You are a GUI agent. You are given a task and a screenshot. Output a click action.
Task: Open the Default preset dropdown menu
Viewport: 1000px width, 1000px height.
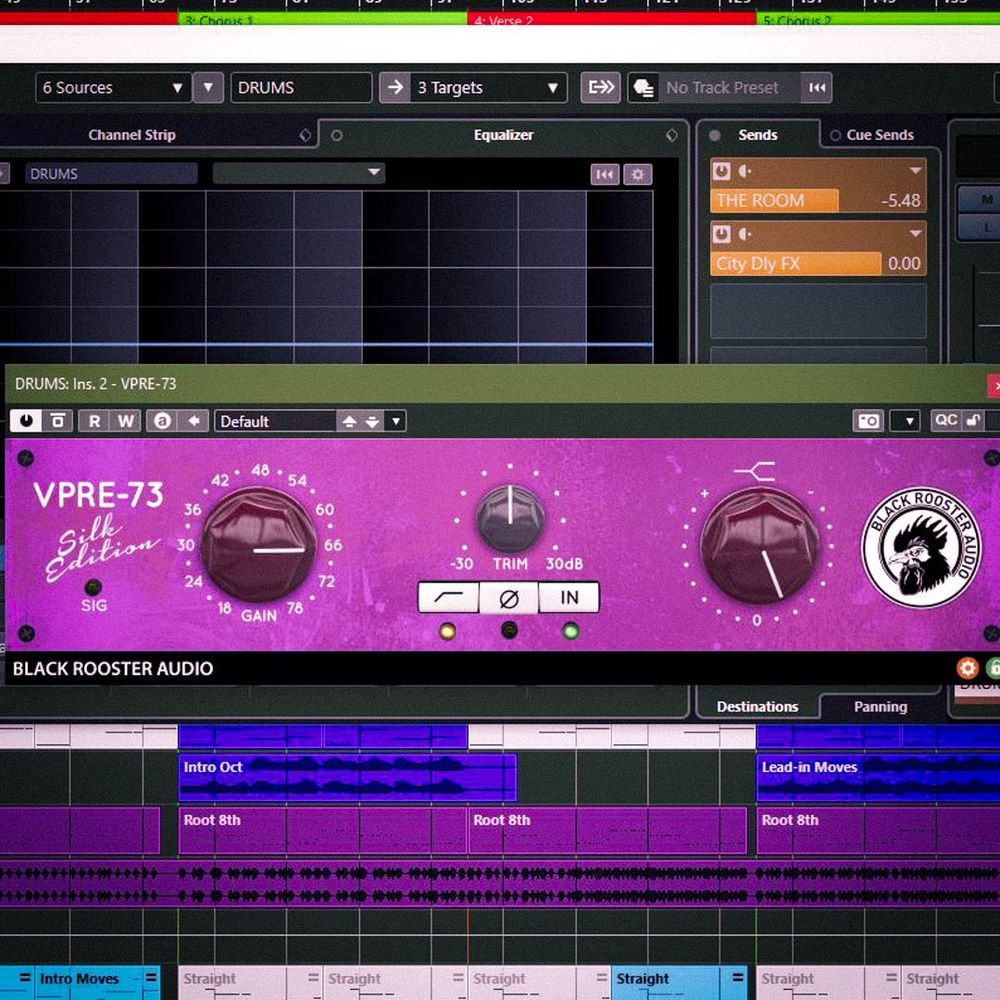click(396, 422)
